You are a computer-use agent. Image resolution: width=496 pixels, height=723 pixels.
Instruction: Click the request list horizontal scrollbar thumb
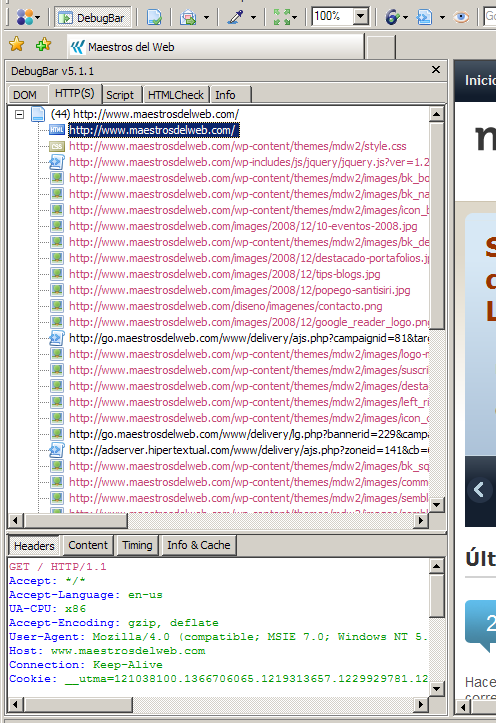(x=75, y=521)
